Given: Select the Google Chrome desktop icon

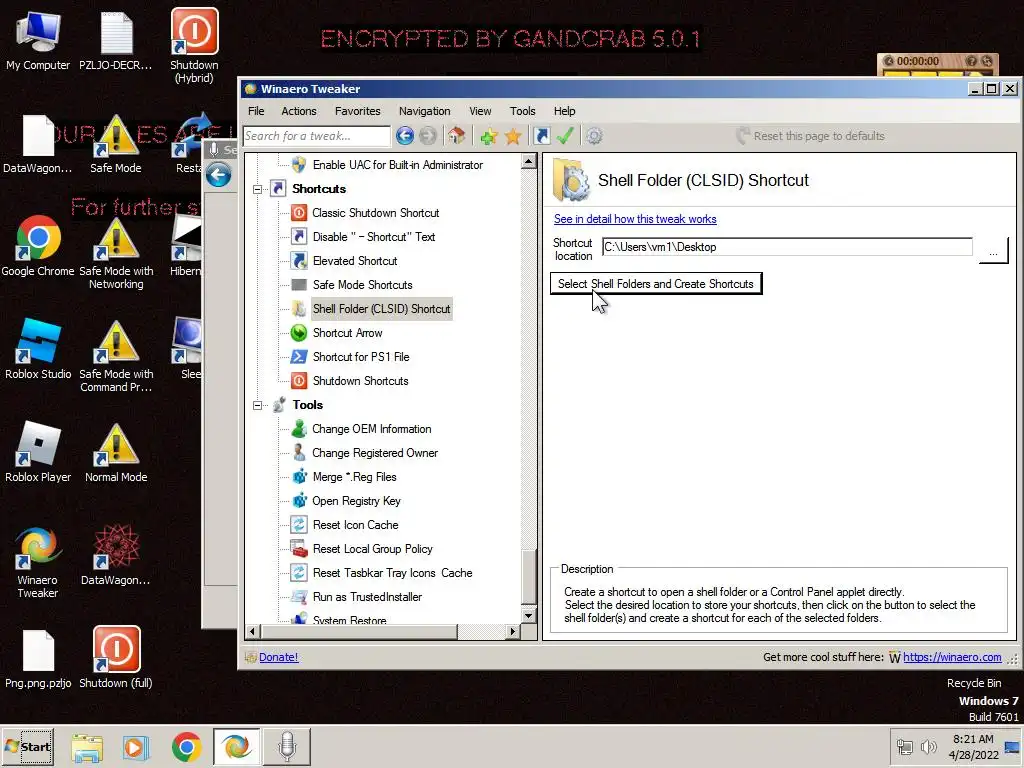Looking at the screenshot, I should pyautogui.click(x=38, y=246).
